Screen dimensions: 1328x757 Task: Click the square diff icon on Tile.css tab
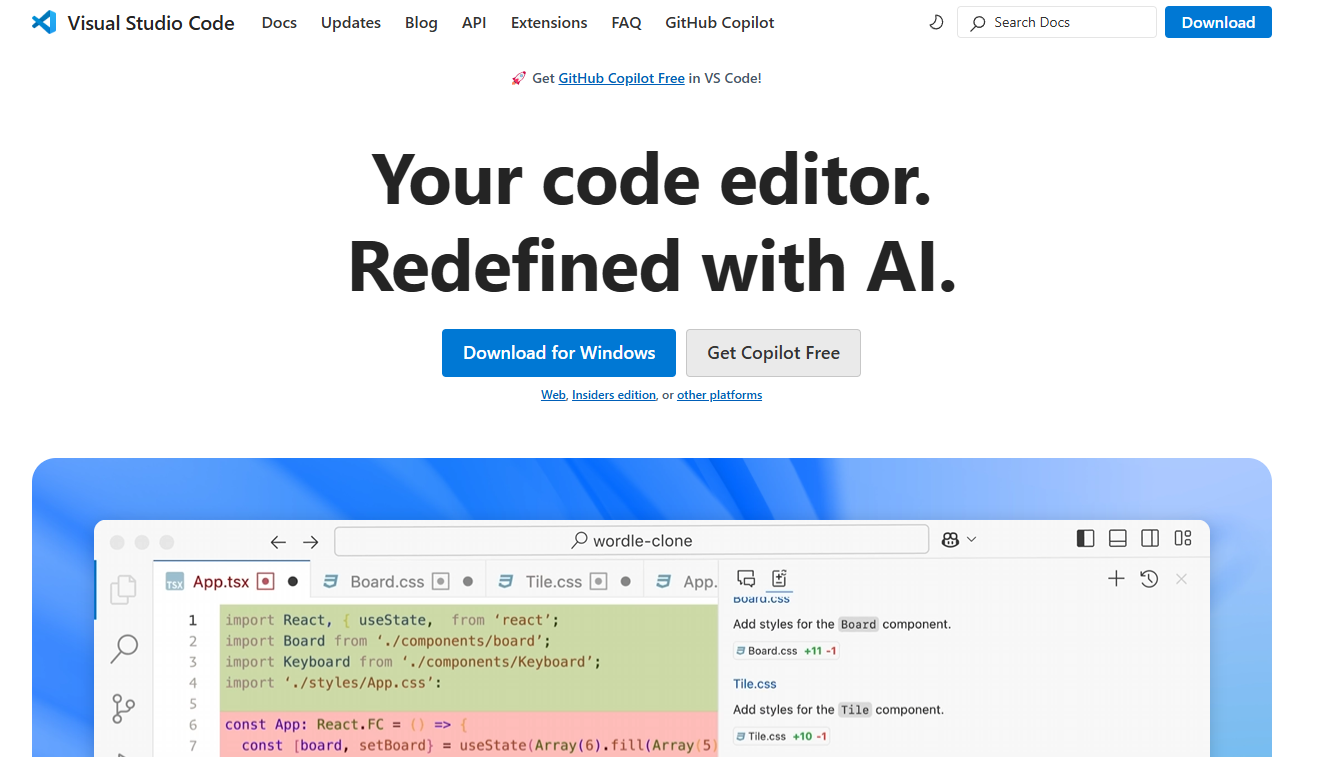[598, 581]
